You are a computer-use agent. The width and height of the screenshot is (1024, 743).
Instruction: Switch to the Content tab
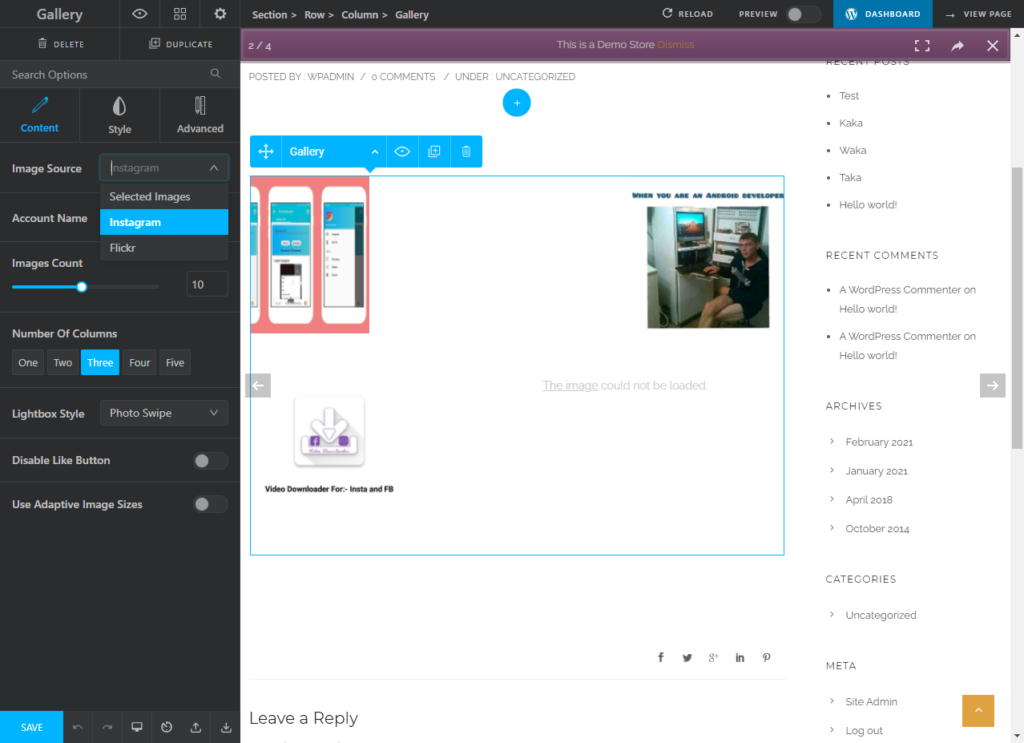(x=39, y=115)
